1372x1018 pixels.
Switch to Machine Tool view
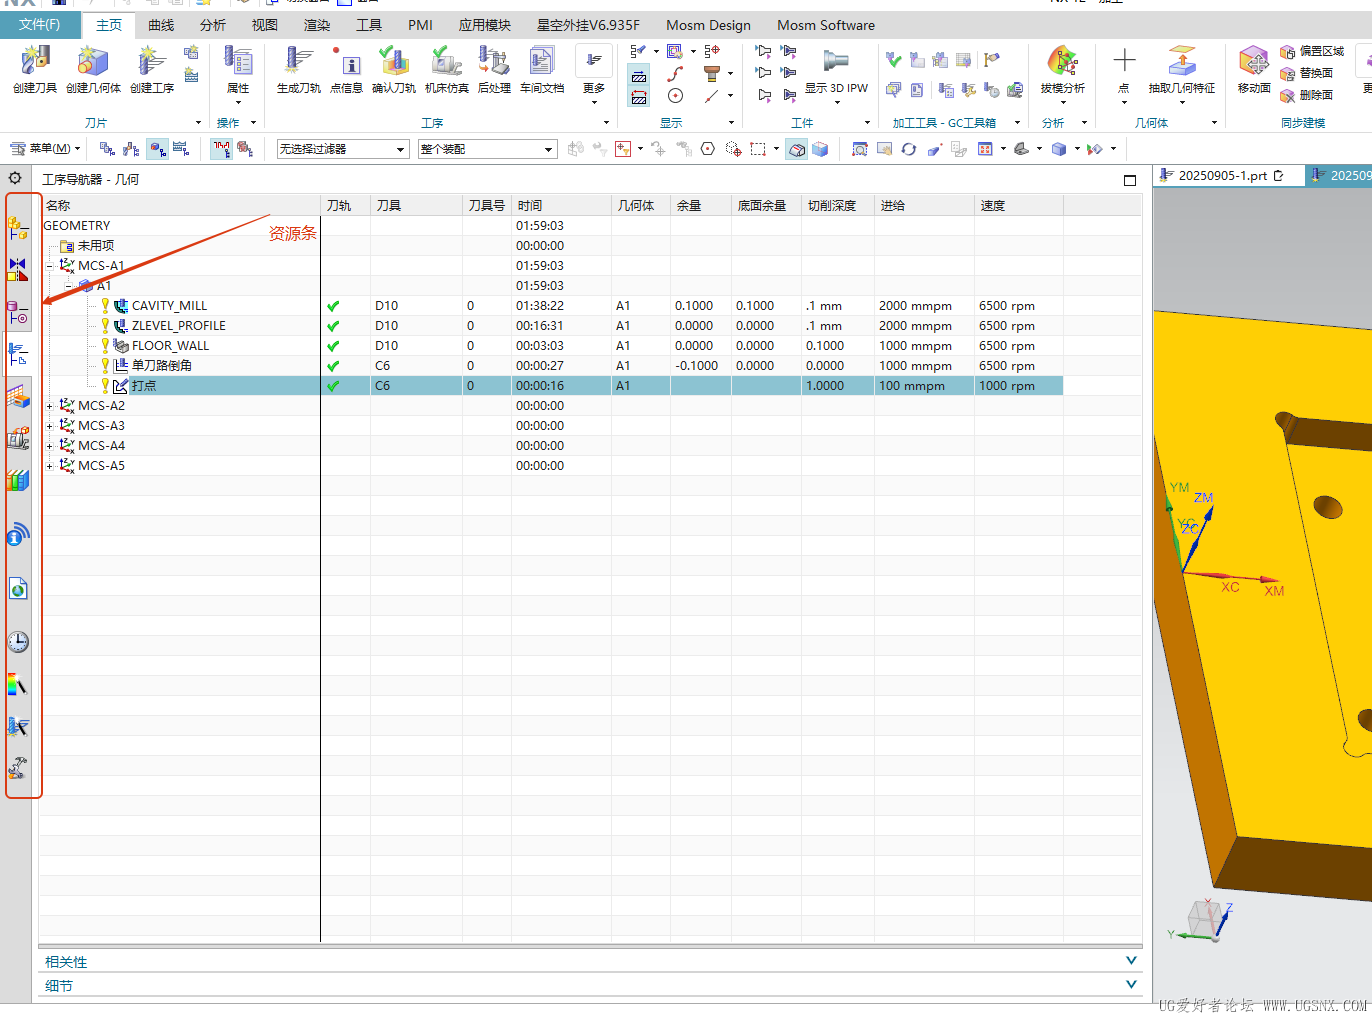131,149
